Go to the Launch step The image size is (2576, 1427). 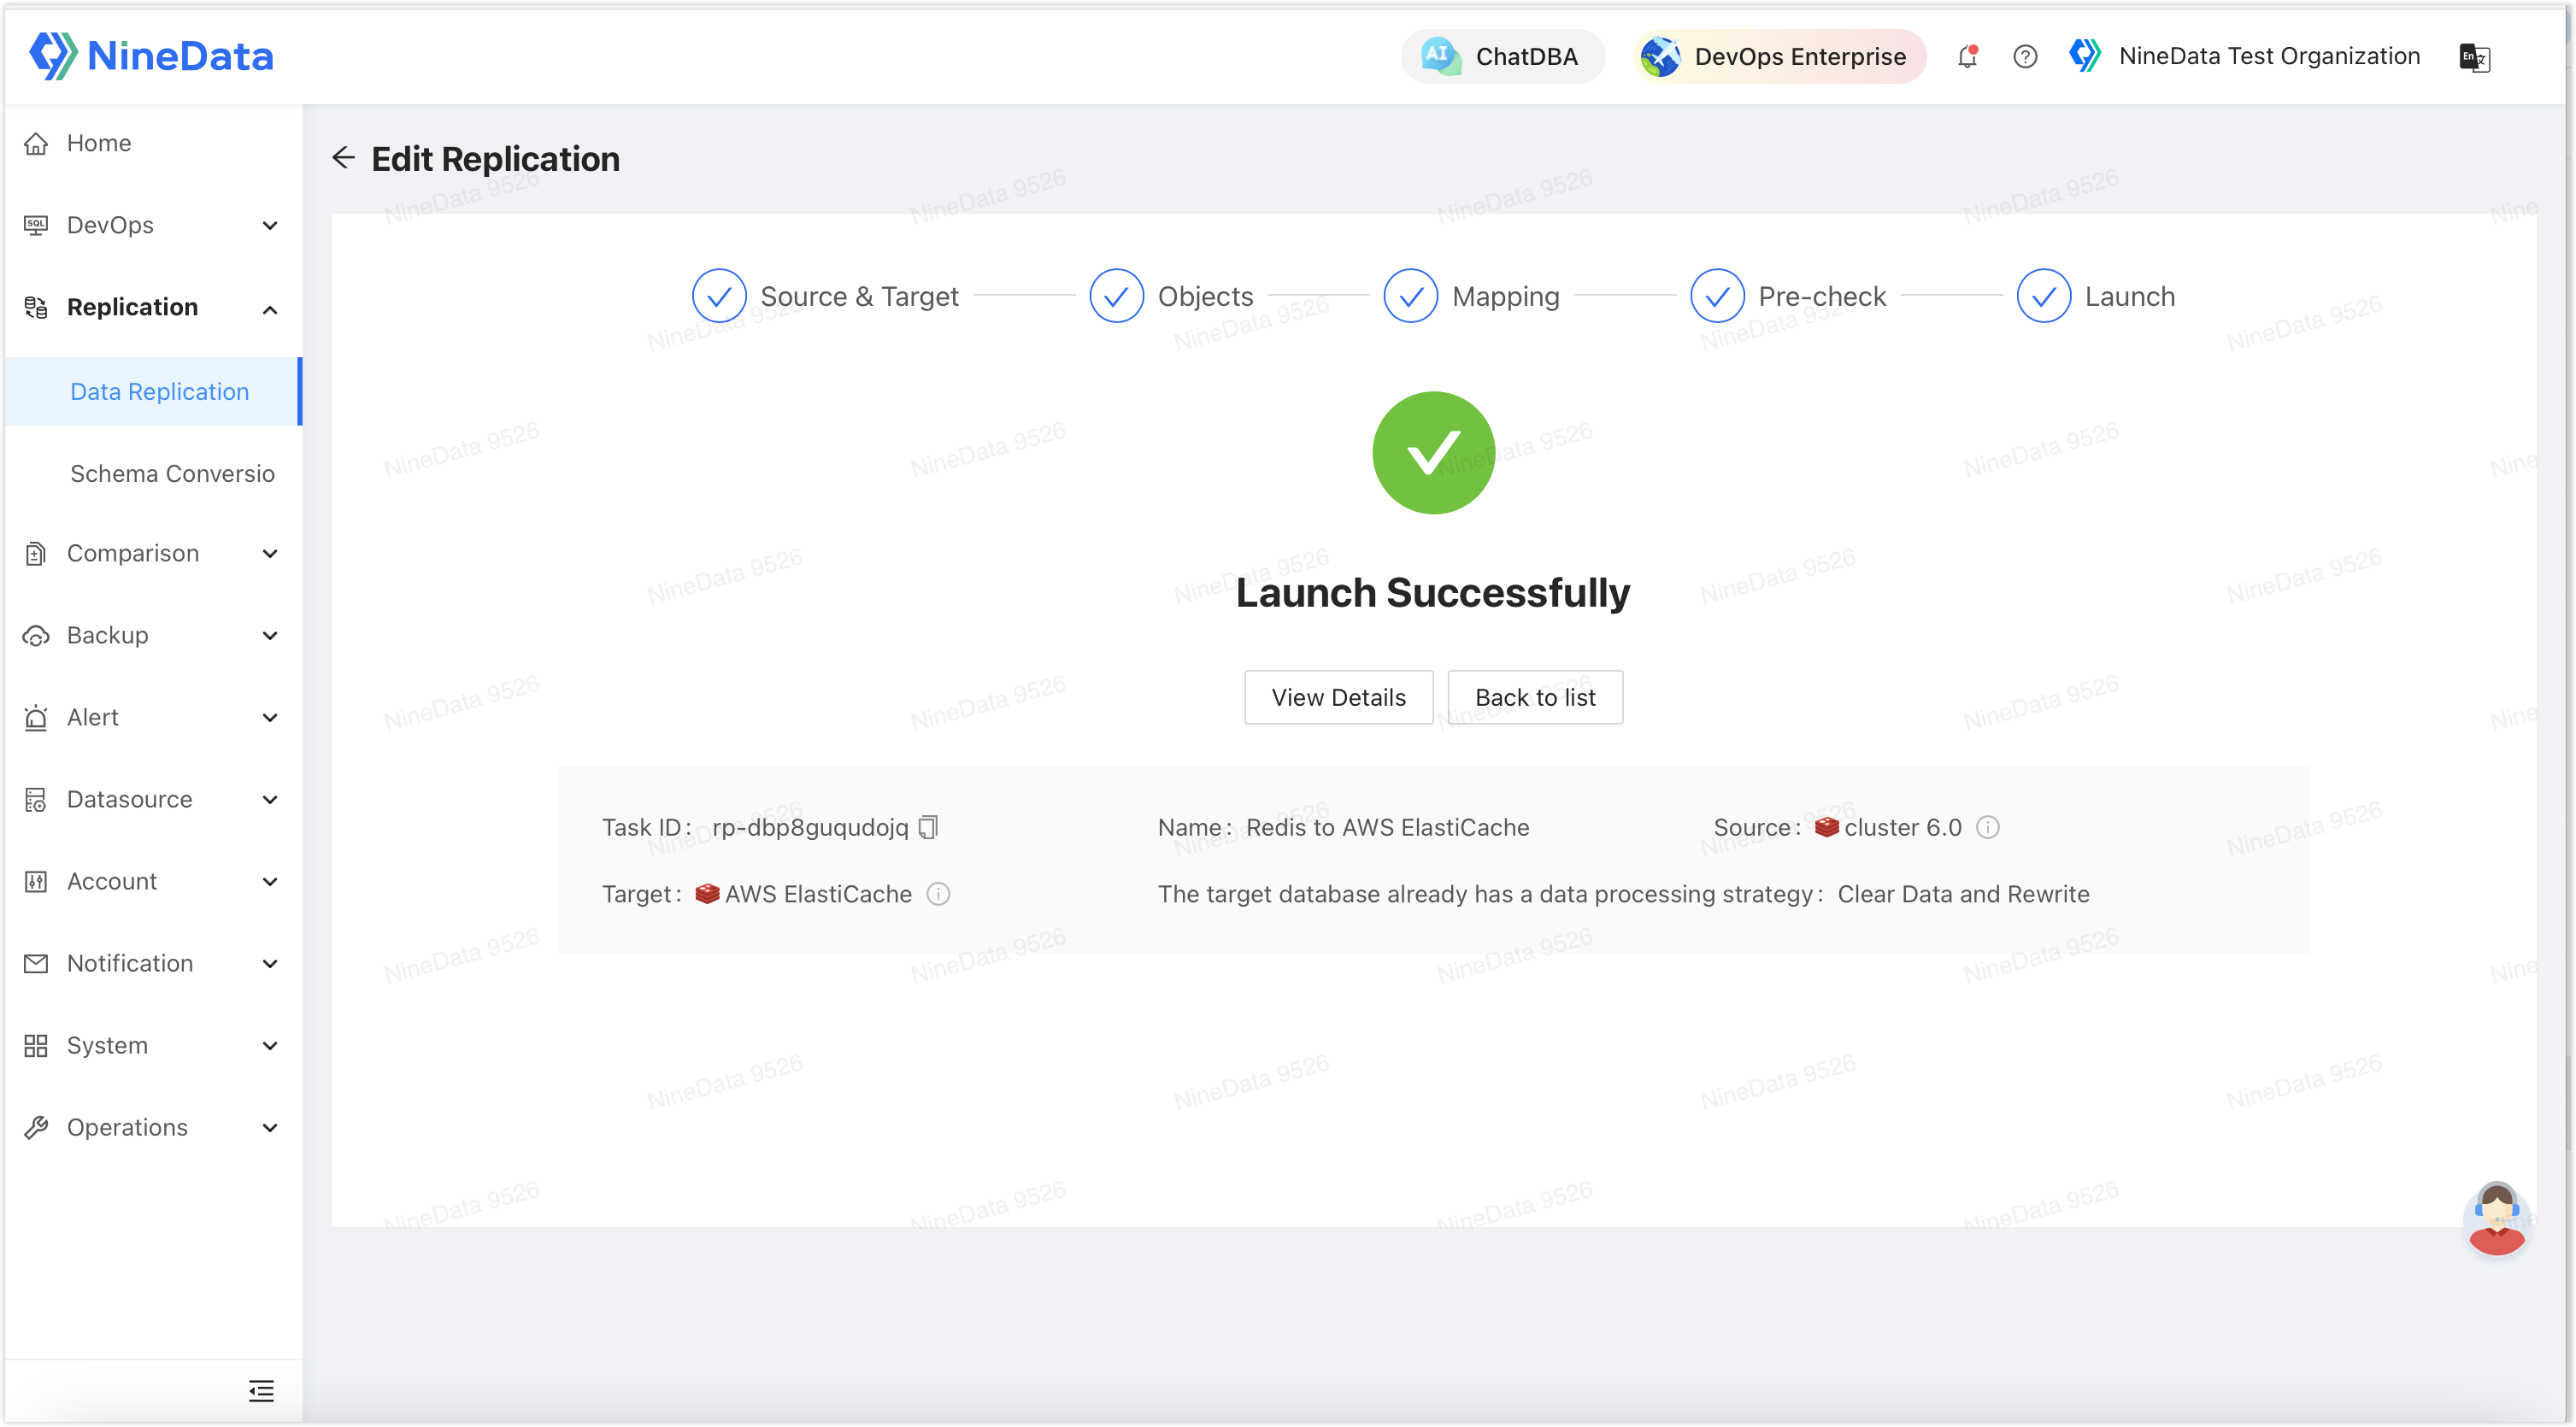point(2096,296)
